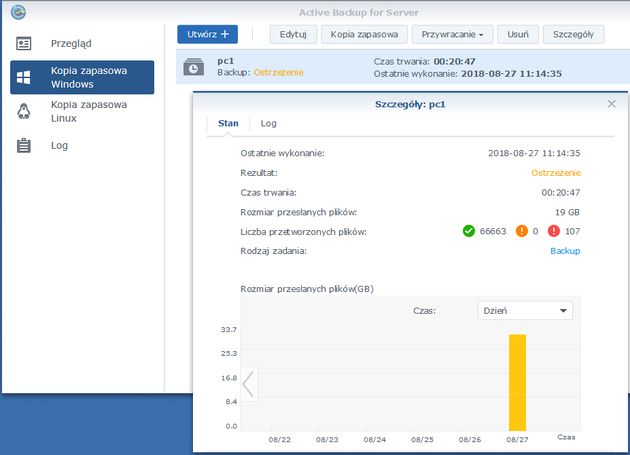630x455 pixels.
Task: Click the Edytuj button
Action: [x=293, y=34]
